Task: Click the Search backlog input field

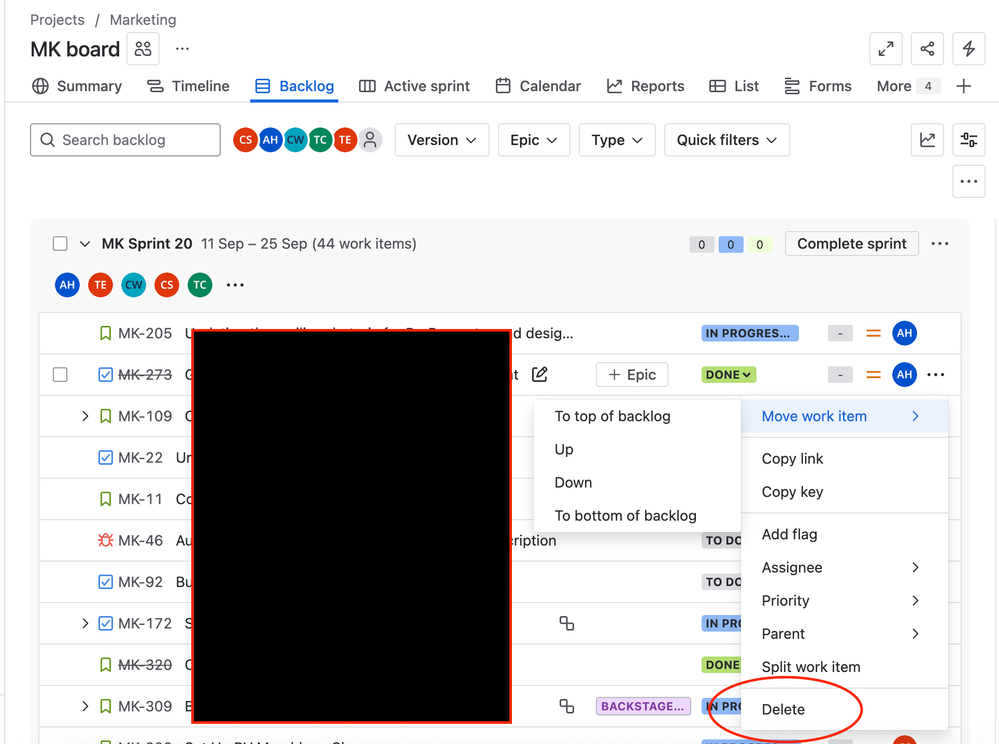Action: coord(125,140)
